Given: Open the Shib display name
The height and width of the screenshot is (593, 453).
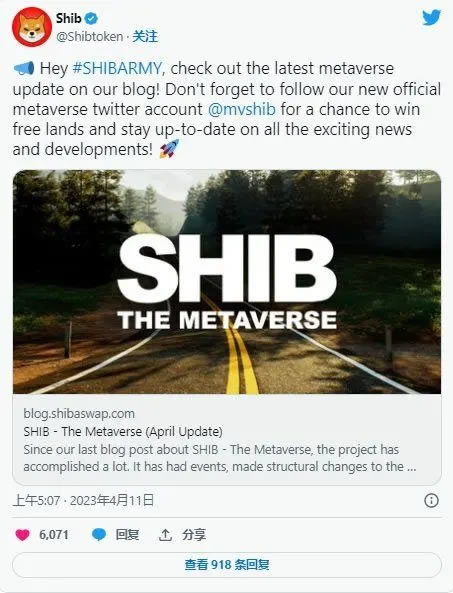Looking at the screenshot, I should click(x=68, y=18).
